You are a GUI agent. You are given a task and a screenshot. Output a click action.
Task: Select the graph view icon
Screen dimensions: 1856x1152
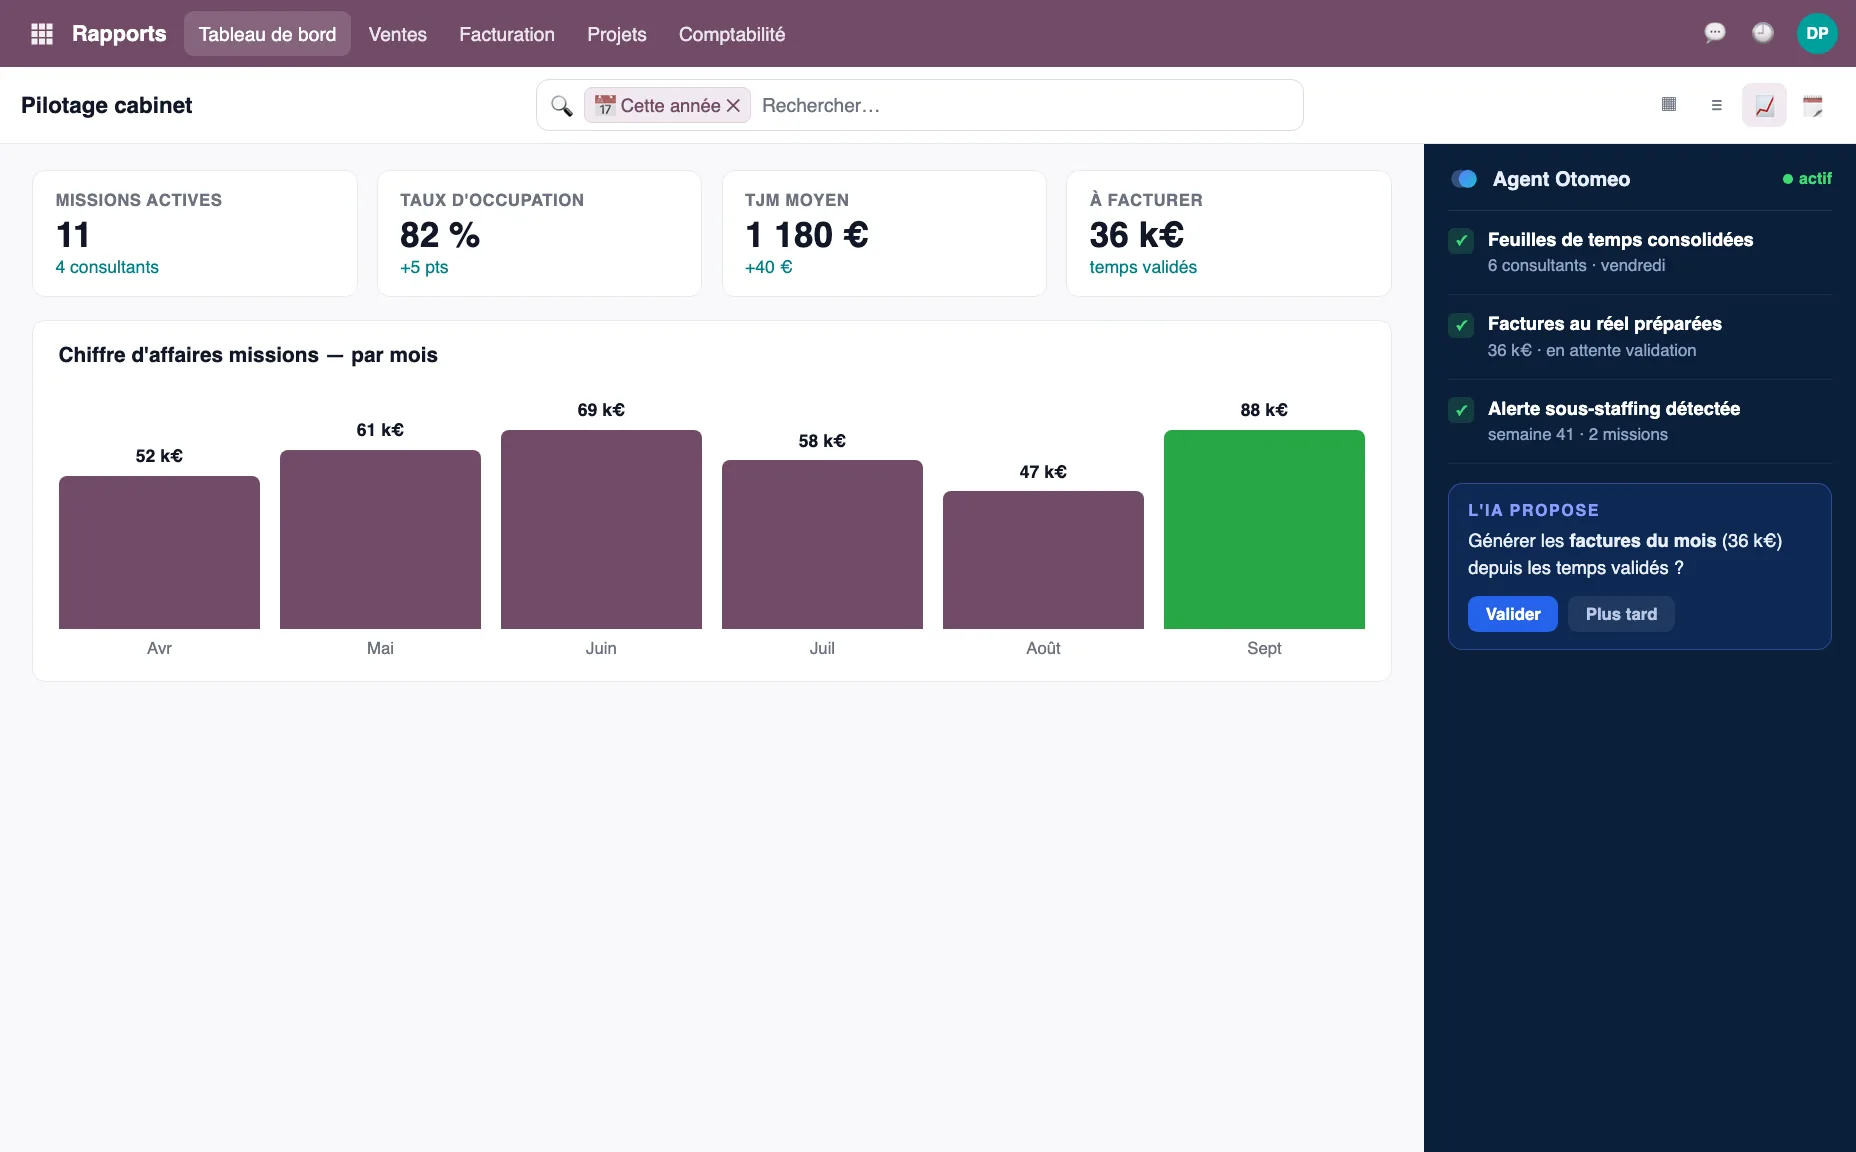(x=1764, y=105)
